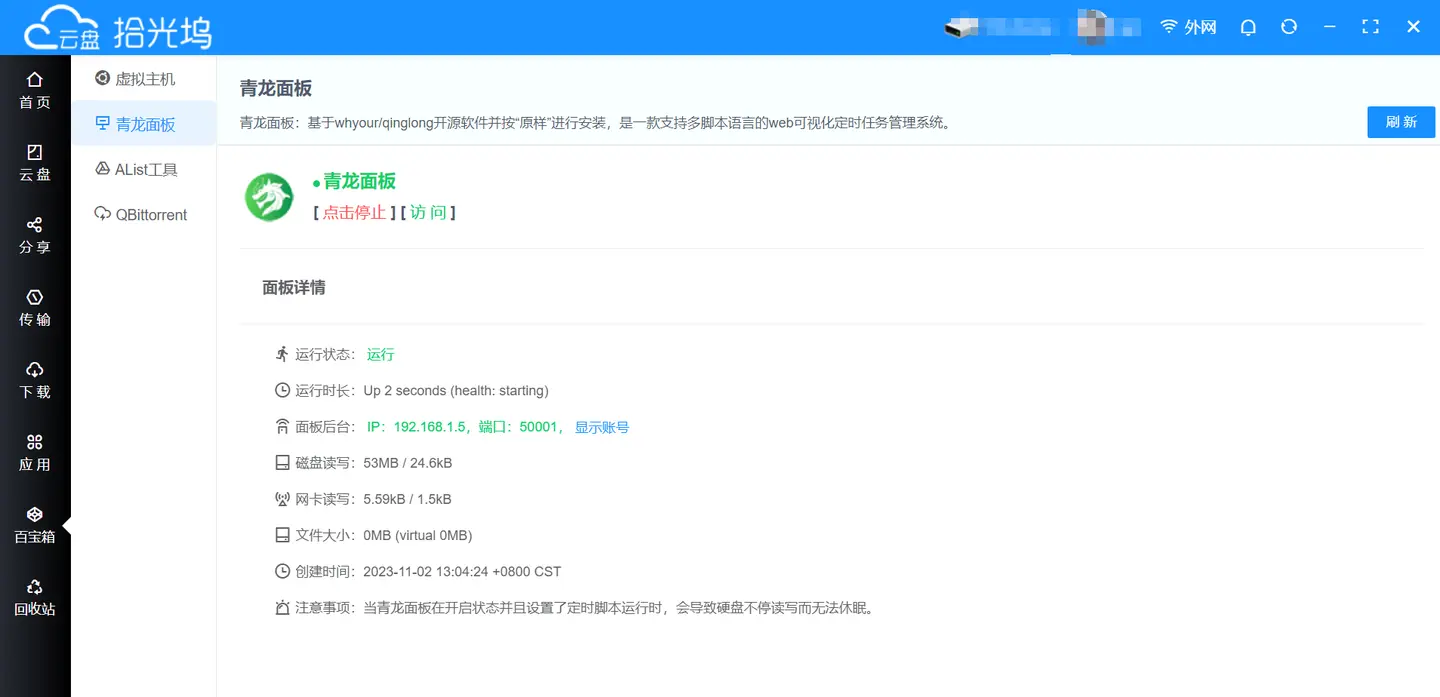
Task: Click the alarm icon beside 注意事项
Action: [282, 608]
